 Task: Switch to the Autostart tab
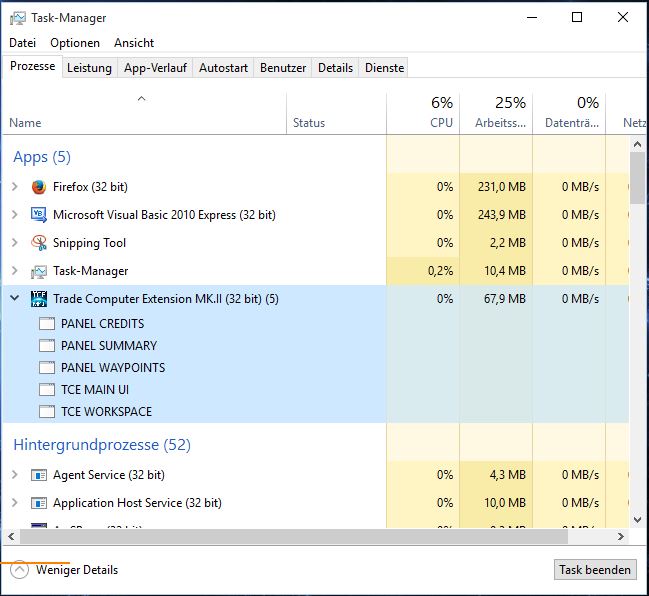pos(224,68)
